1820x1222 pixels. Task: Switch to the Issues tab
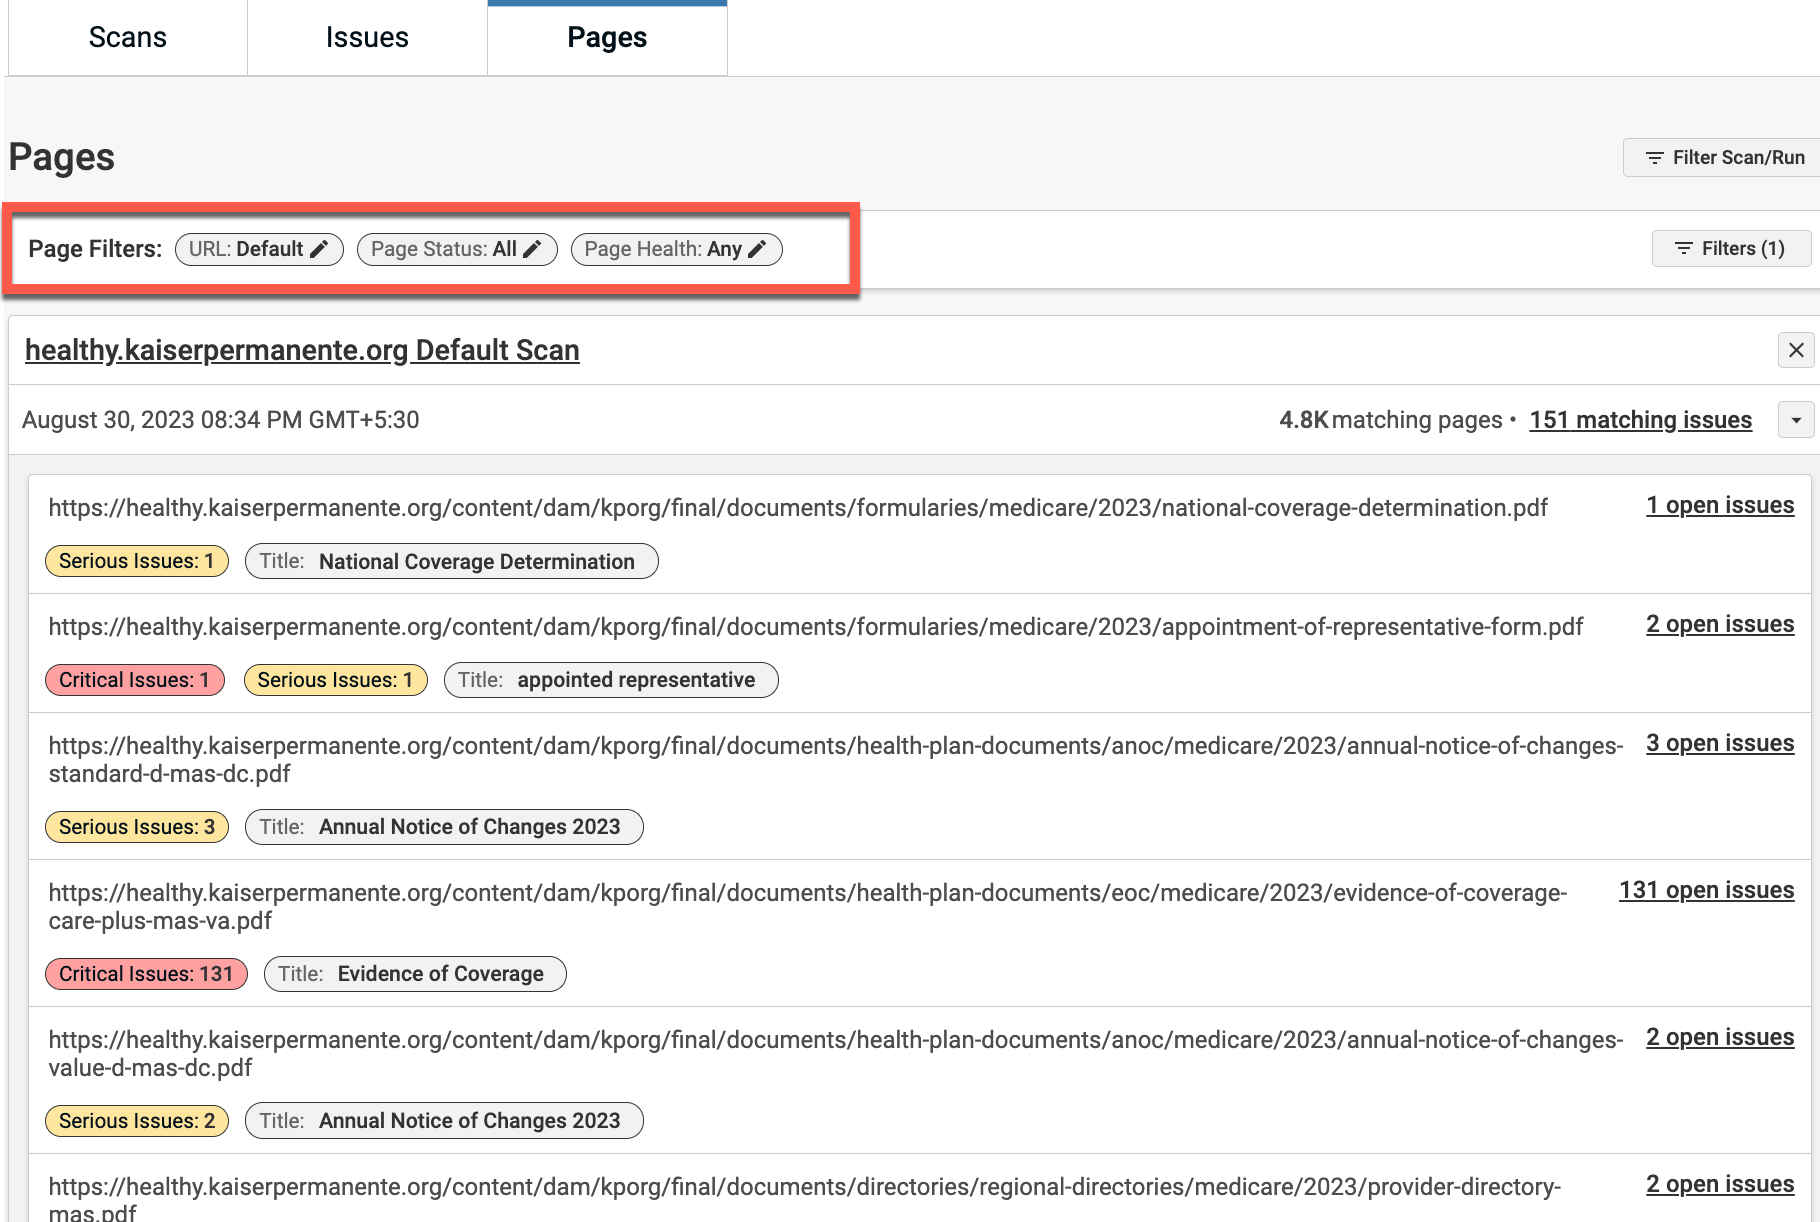point(367,38)
